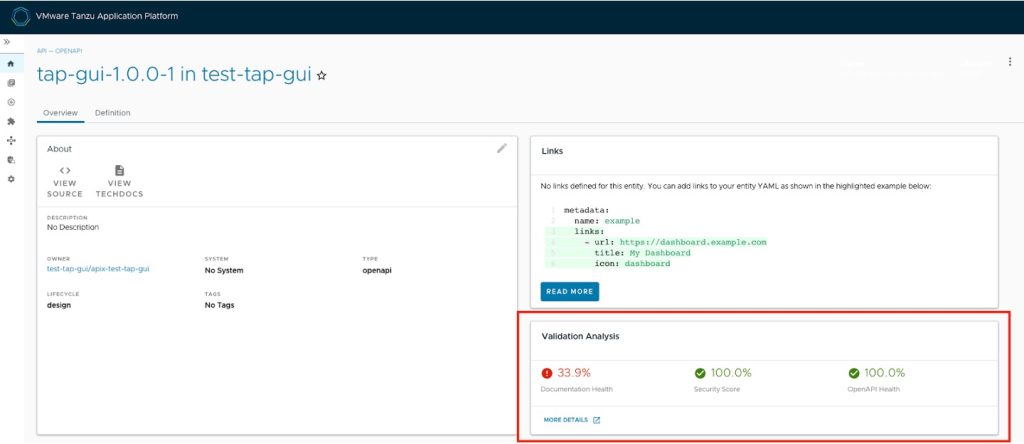Image resolution: width=1024 pixels, height=444 pixels.
Task: Switch to the Overview tab
Action: (60, 113)
